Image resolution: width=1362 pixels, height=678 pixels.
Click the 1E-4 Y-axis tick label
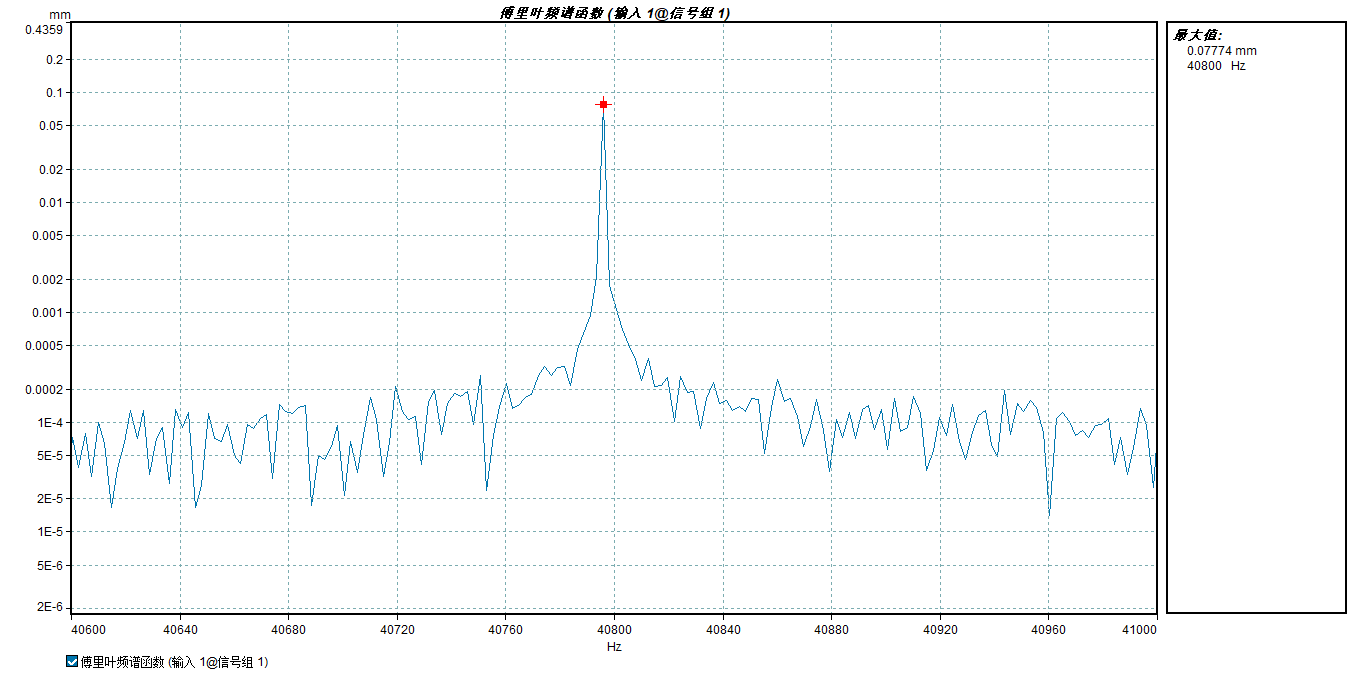pos(50,423)
